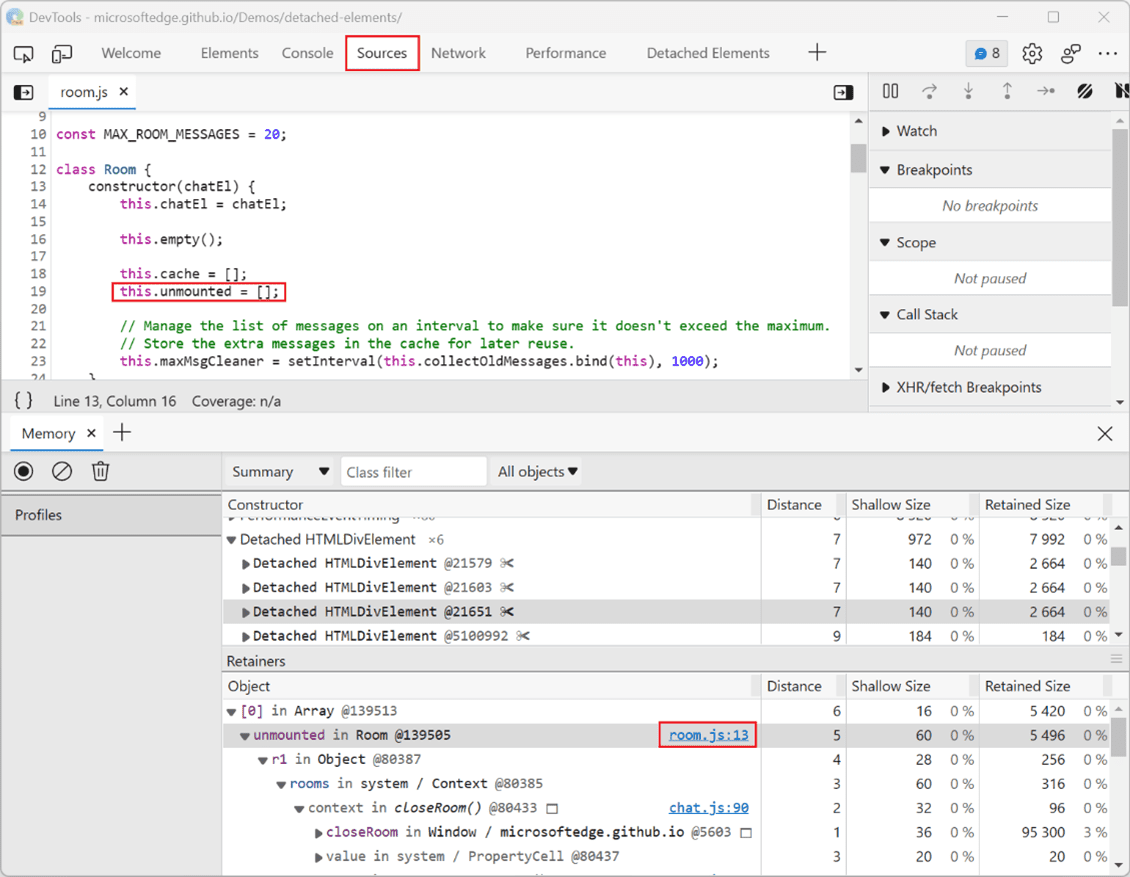Image resolution: width=1130 pixels, height=877 pixels.
Task: Open the Performance tab
Action: 566,53
